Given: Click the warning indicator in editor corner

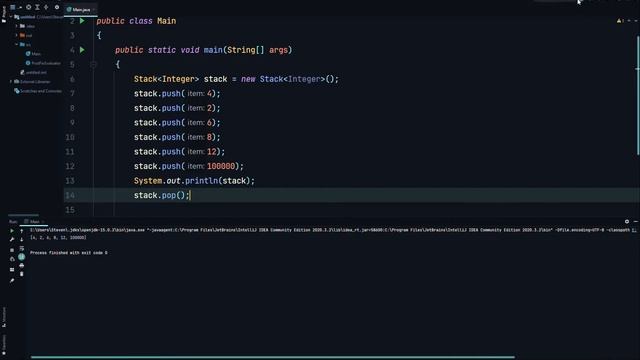Looking at the screenshot, I should coord(620,20).
